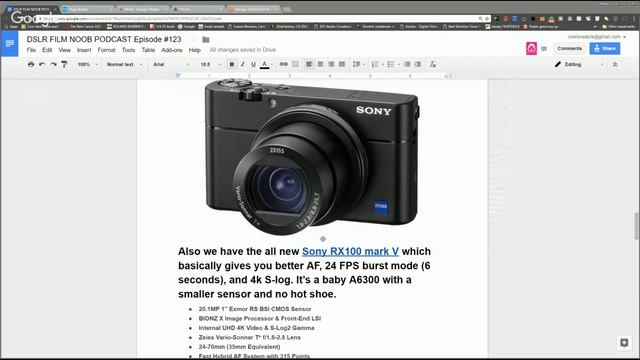This screenshot has height=360, width=640.
Task: Open the Other bookmarks folder
Action: 618,27
